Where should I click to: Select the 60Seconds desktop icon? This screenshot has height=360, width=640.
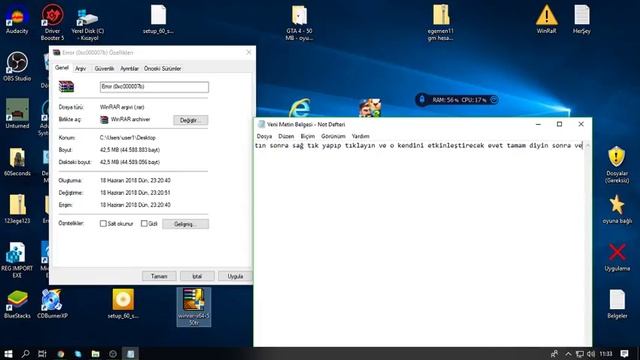[x=17, y=161]
